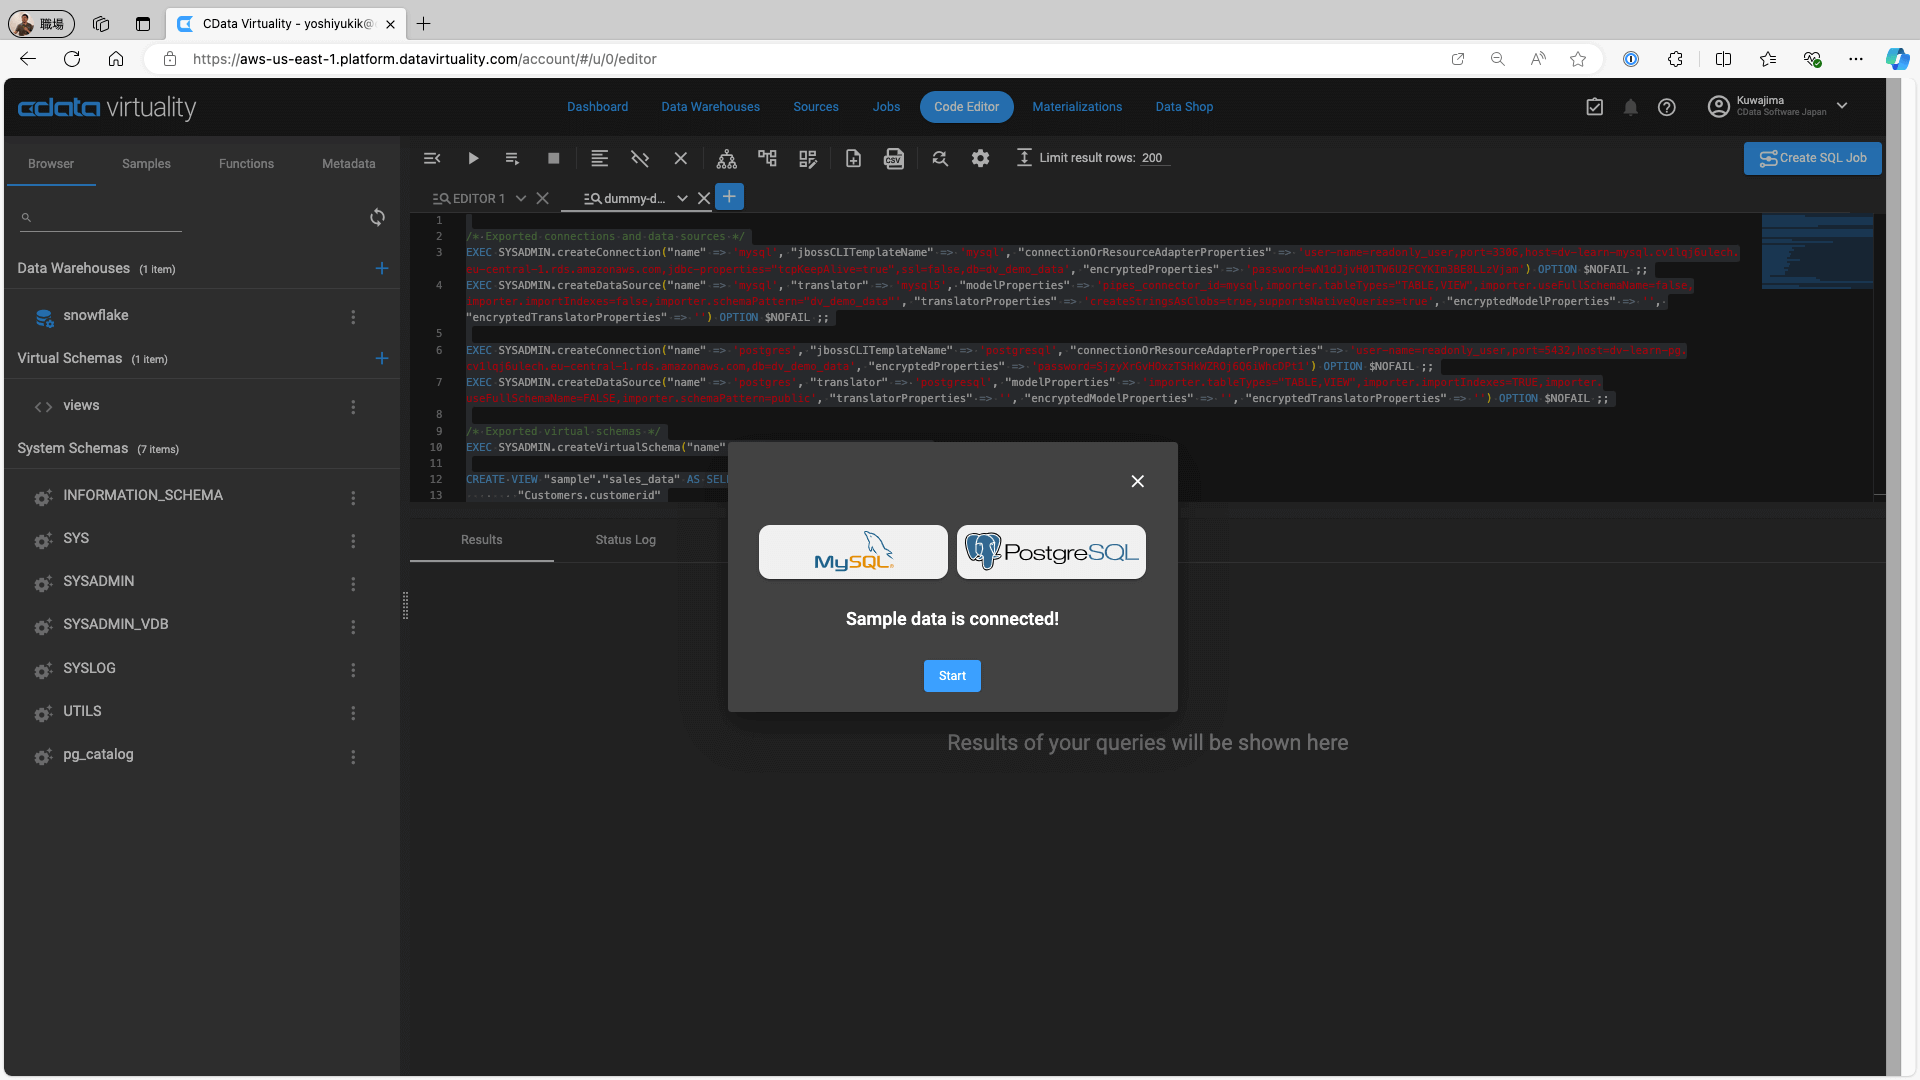This screenshot has height=1080, width=1920.
Task: Expand the SYSLOG schema
Action: tap(89, 668)
